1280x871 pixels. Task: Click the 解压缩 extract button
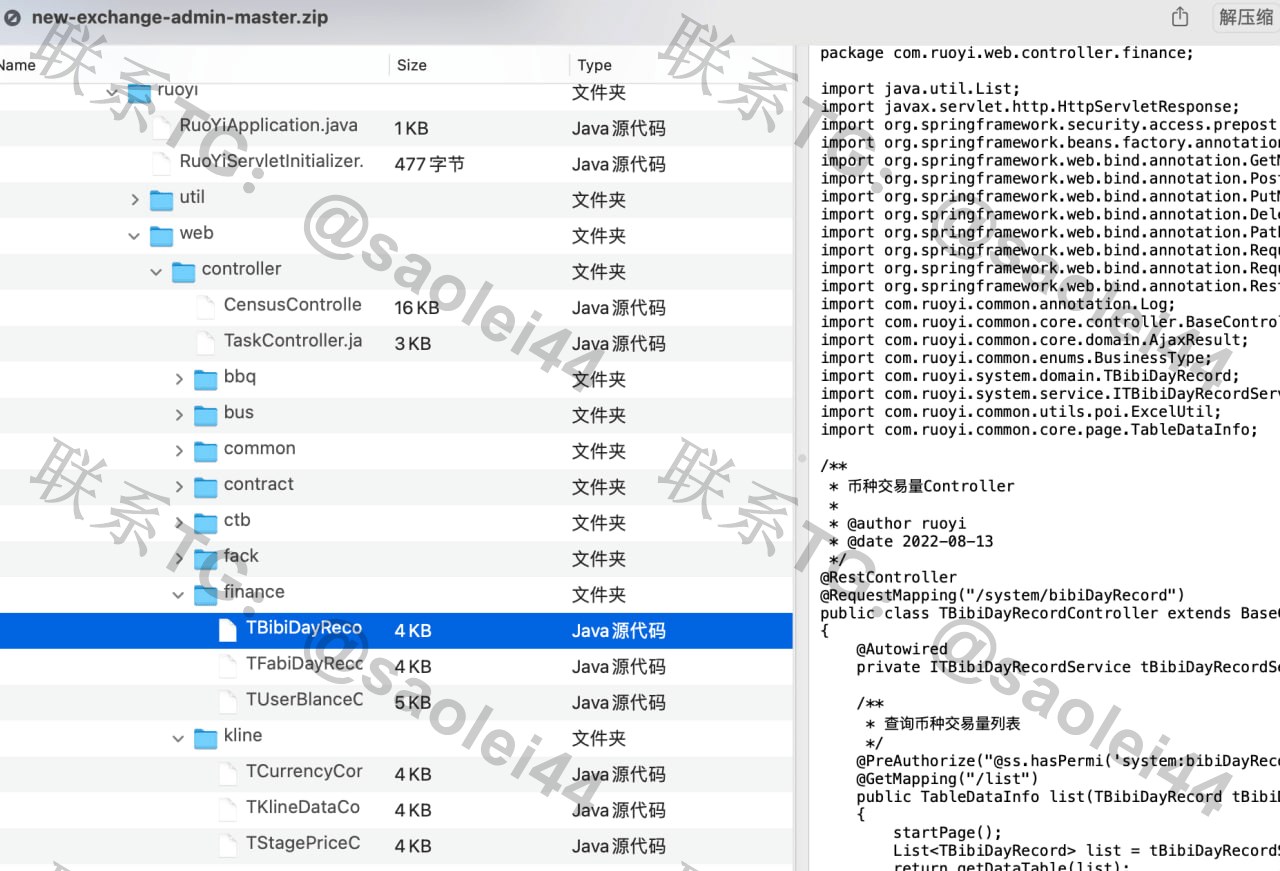pyautogui.click(x=1245, y=17)
